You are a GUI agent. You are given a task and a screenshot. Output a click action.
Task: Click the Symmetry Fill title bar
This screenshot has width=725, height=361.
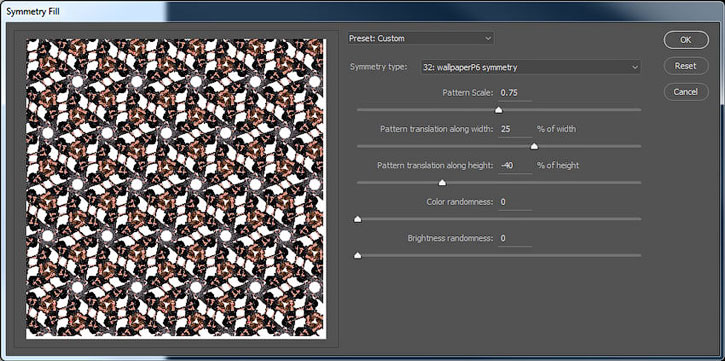[x=362, y=11]
